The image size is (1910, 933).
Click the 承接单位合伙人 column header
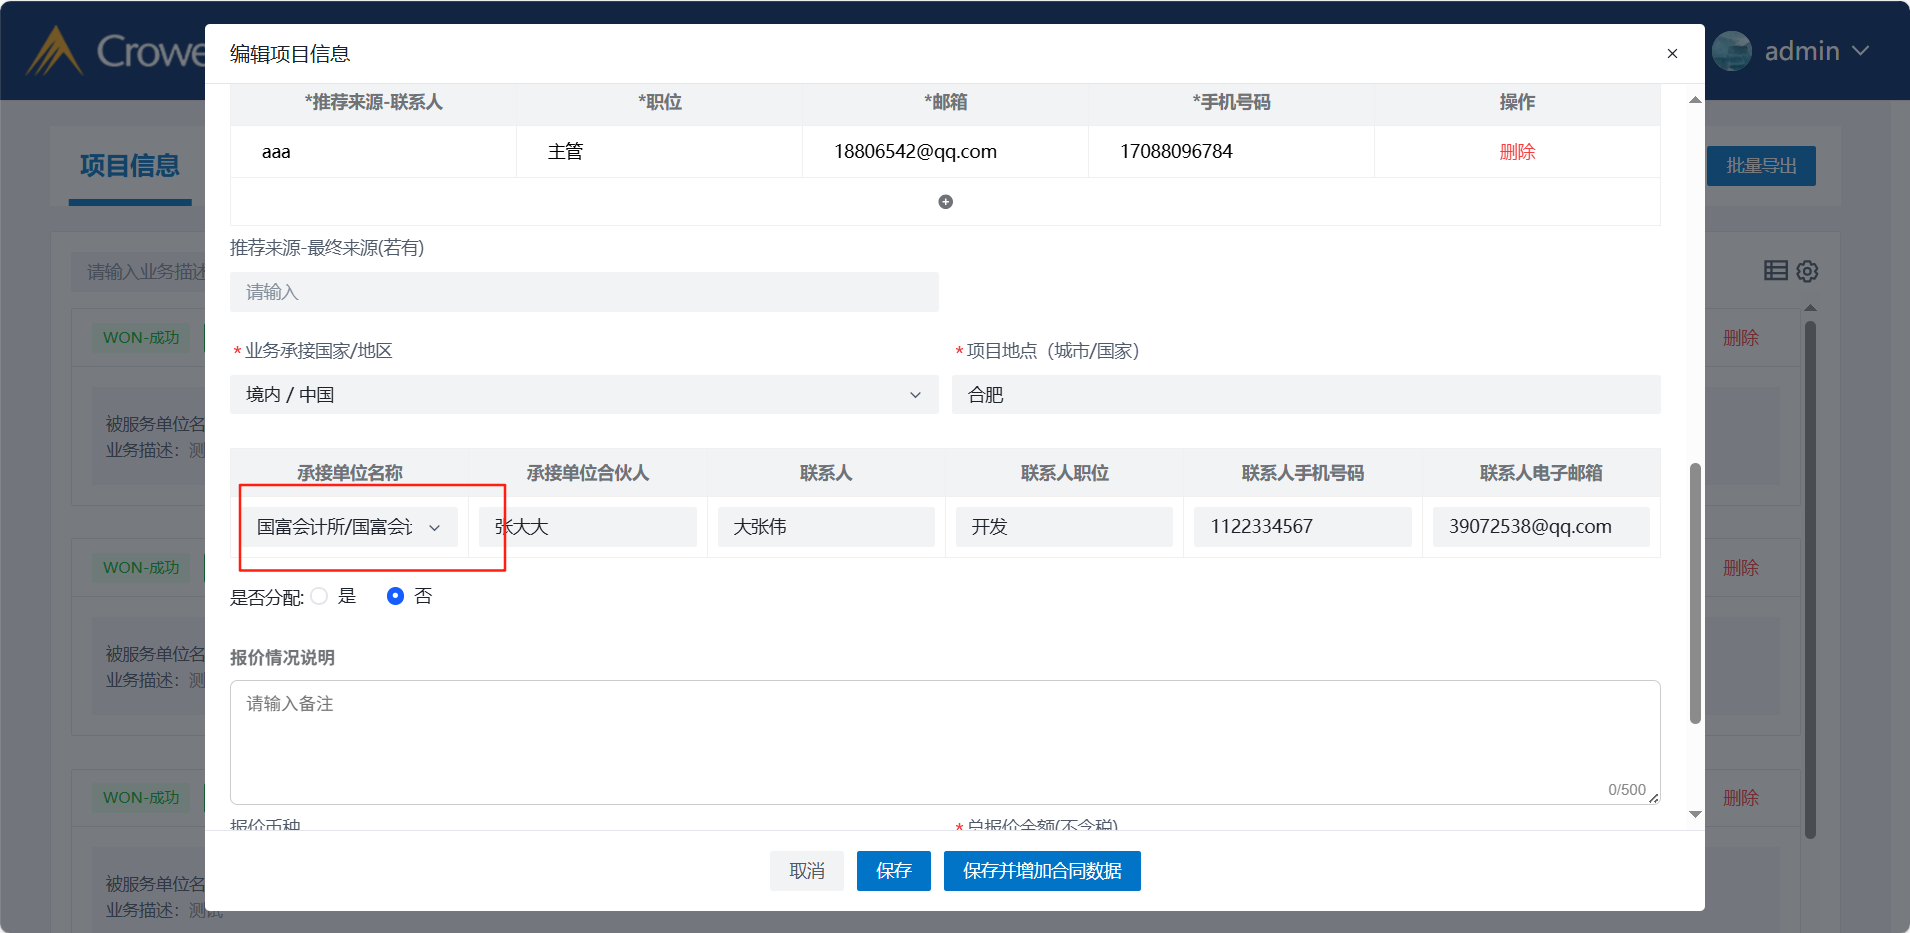coord(588,473)
